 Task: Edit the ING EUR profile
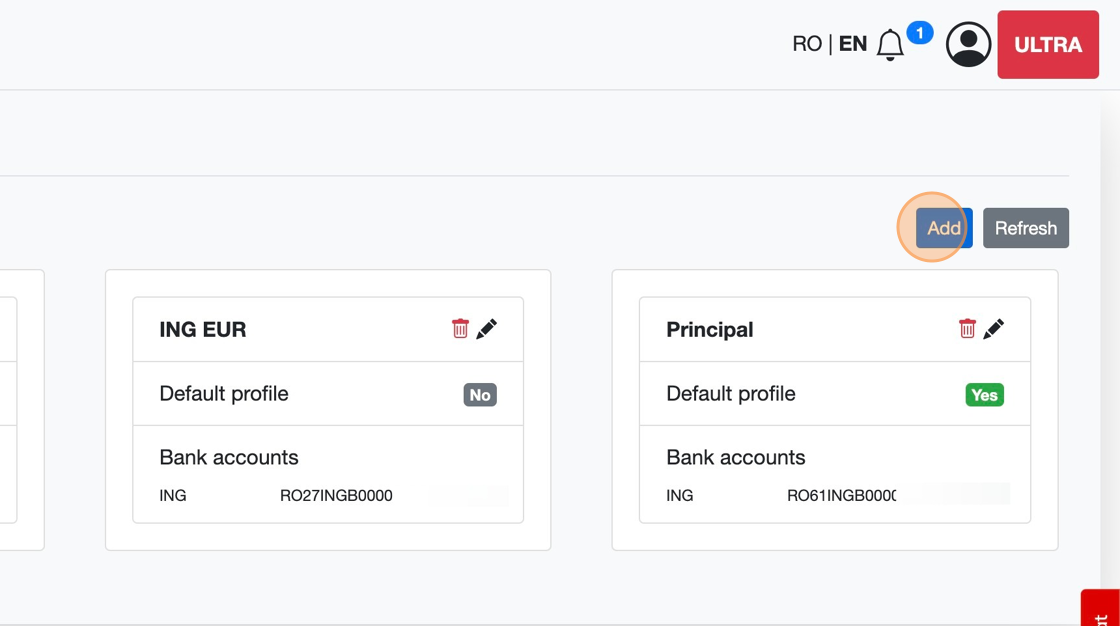[487, 329]
